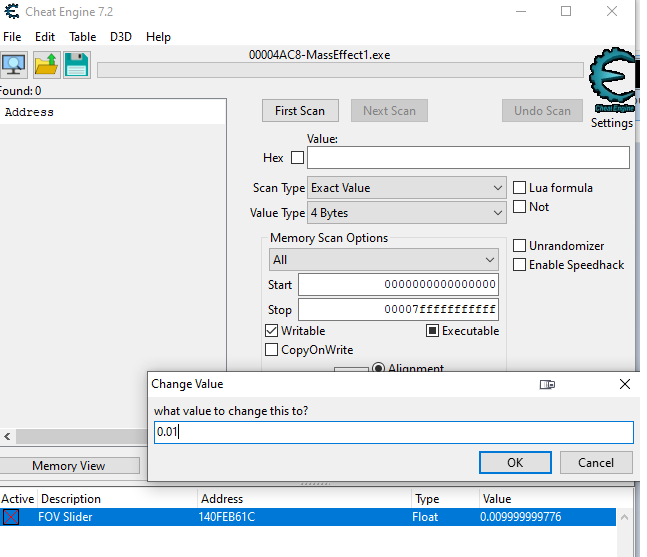Viewport: 647px width, 557px height.
Task: Enable the Hex checkbox
Action: [297, 158]
